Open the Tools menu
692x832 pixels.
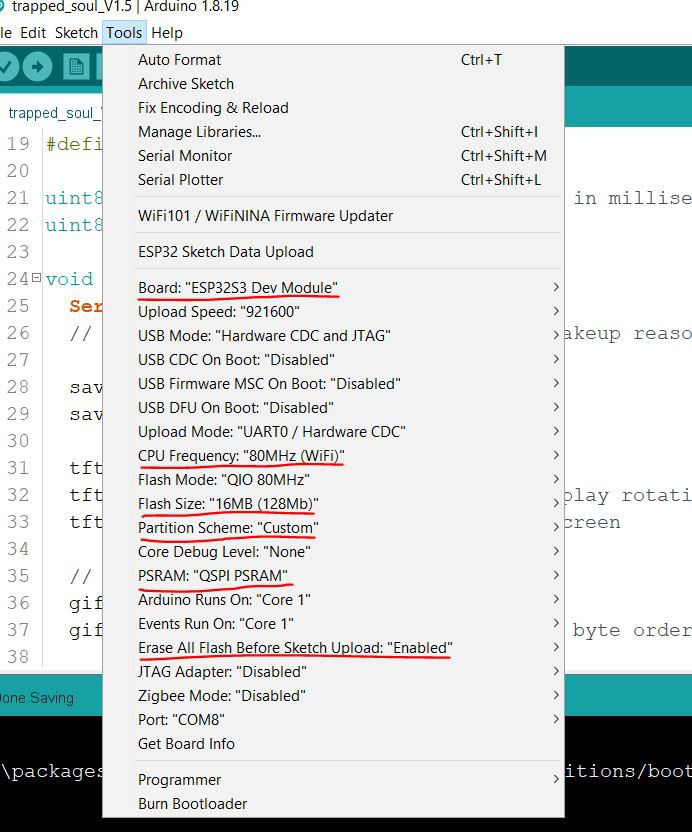(x=124, y=33)
